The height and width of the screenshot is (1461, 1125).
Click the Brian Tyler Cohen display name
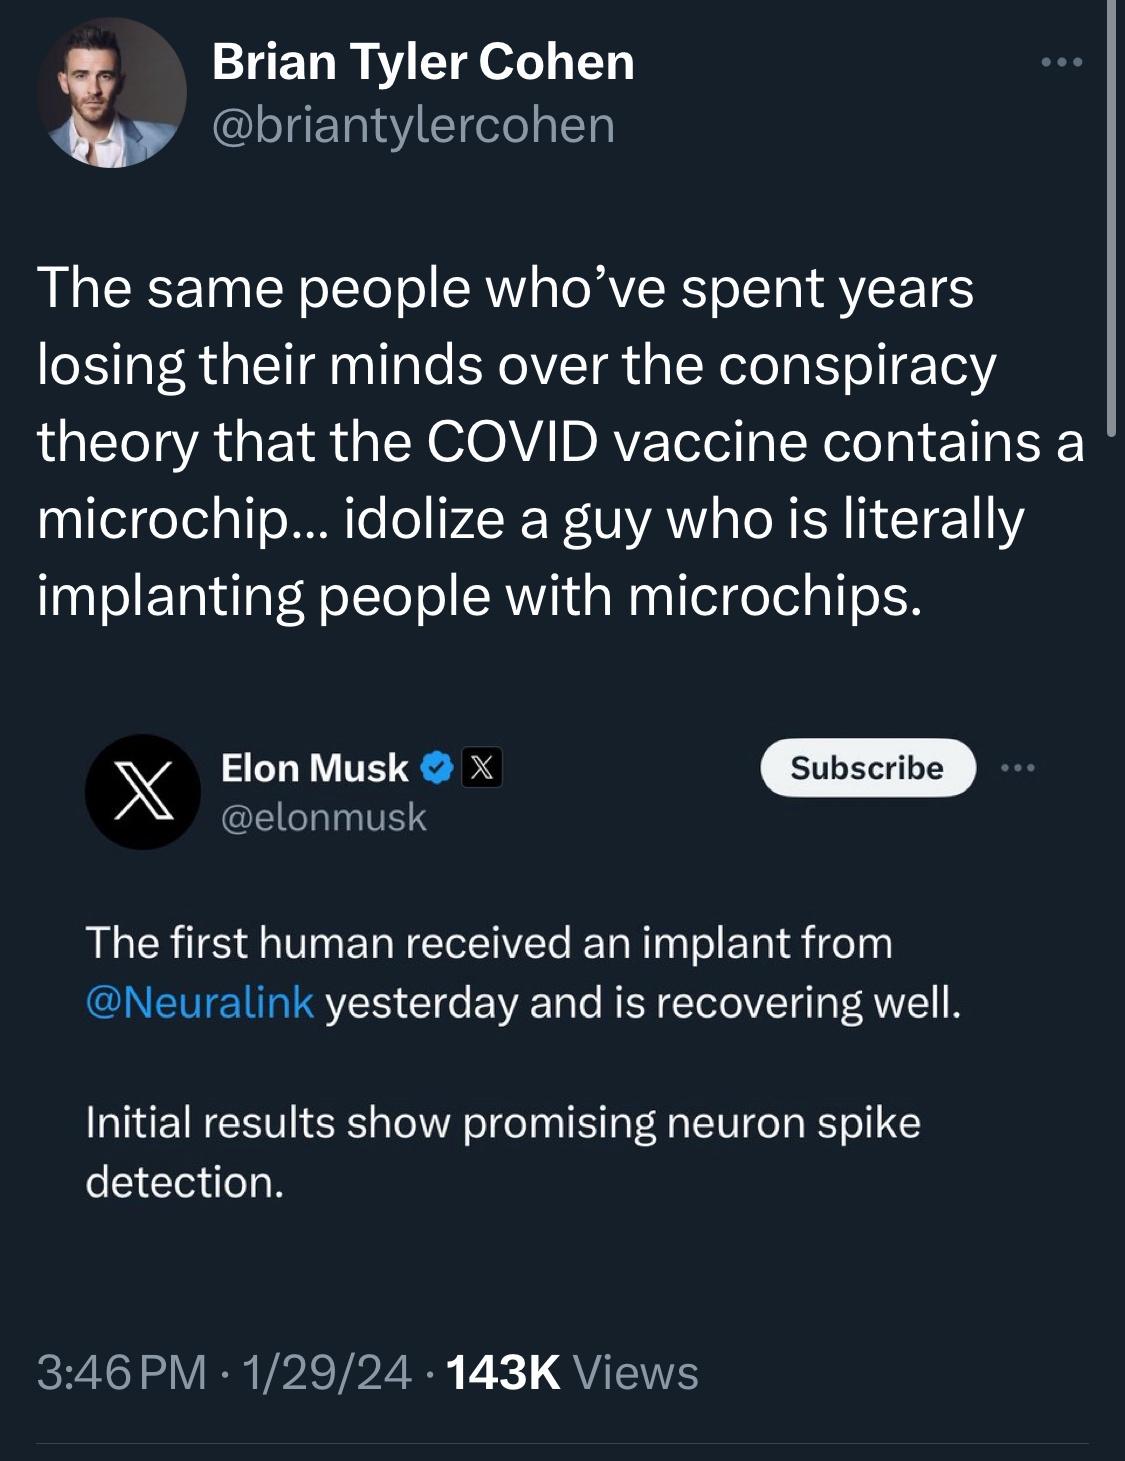pos(423,63)
